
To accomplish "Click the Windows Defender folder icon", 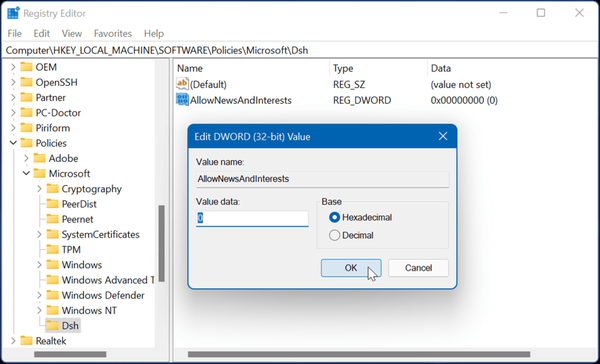I will 52,295.
